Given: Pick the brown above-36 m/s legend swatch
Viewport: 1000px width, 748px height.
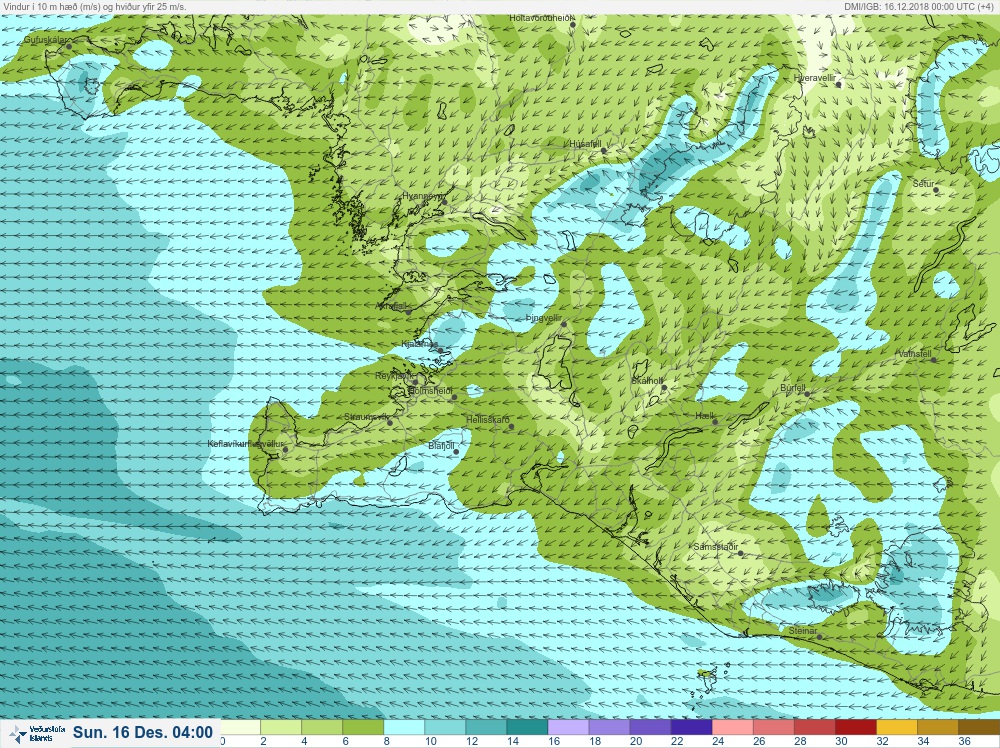Looking at the screenshot, I should tap(979, 727).
